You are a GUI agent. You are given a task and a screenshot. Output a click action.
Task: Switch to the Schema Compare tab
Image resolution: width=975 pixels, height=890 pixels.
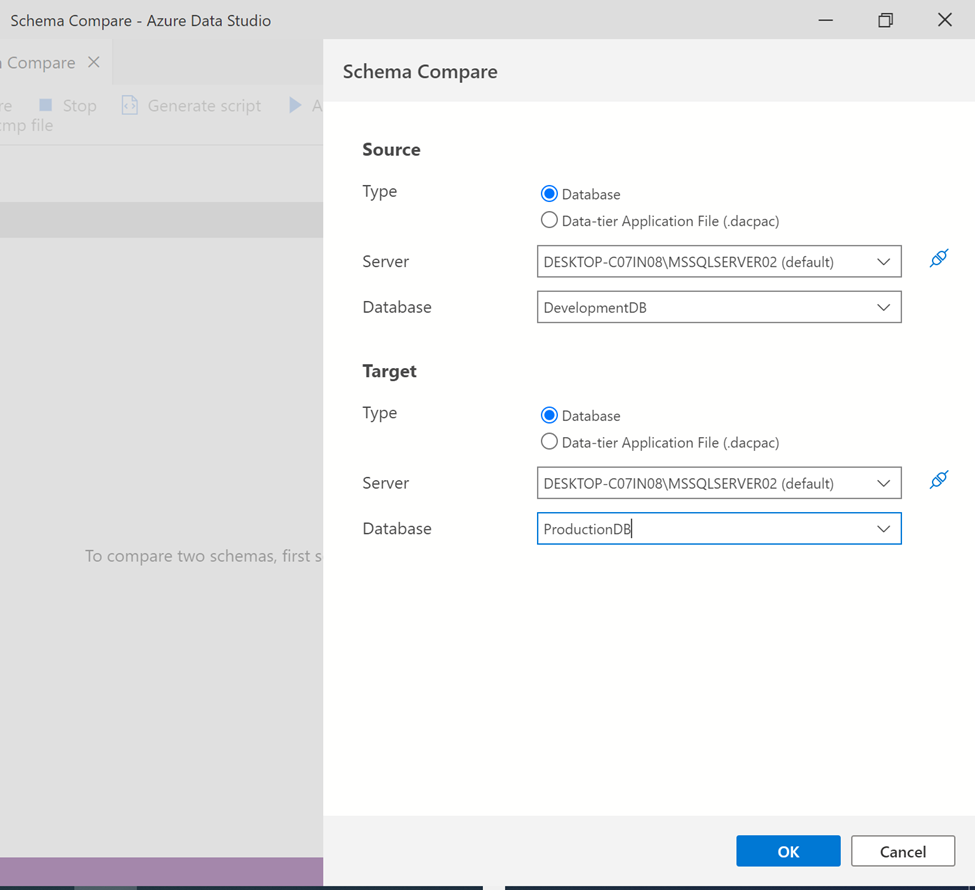pos(40,62)
